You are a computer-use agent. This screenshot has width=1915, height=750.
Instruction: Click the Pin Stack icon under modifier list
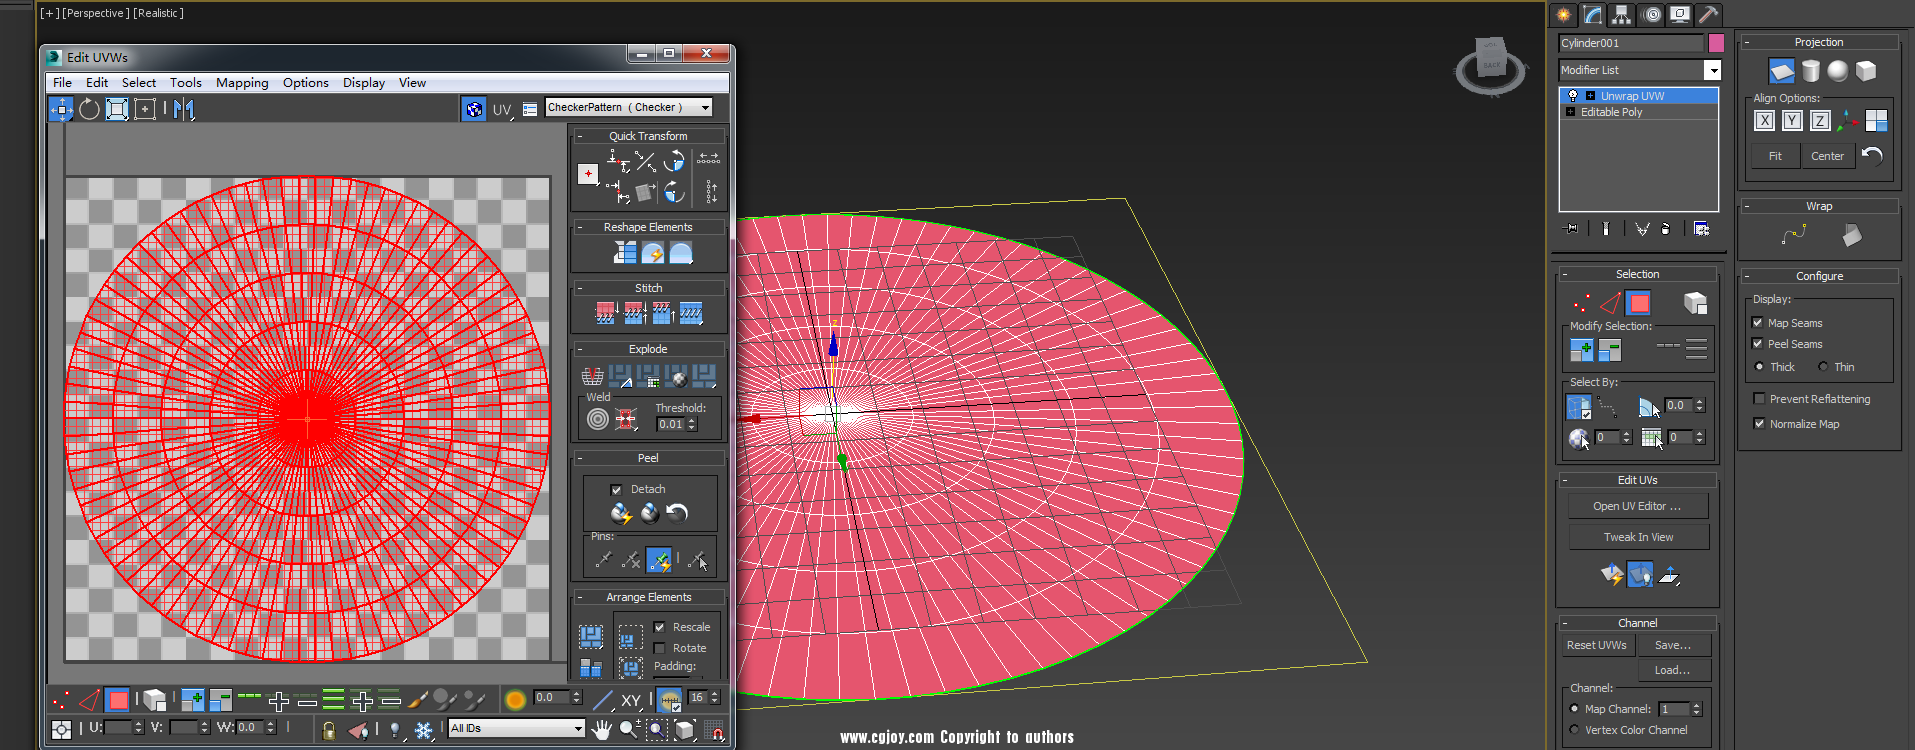(1572, 229)
